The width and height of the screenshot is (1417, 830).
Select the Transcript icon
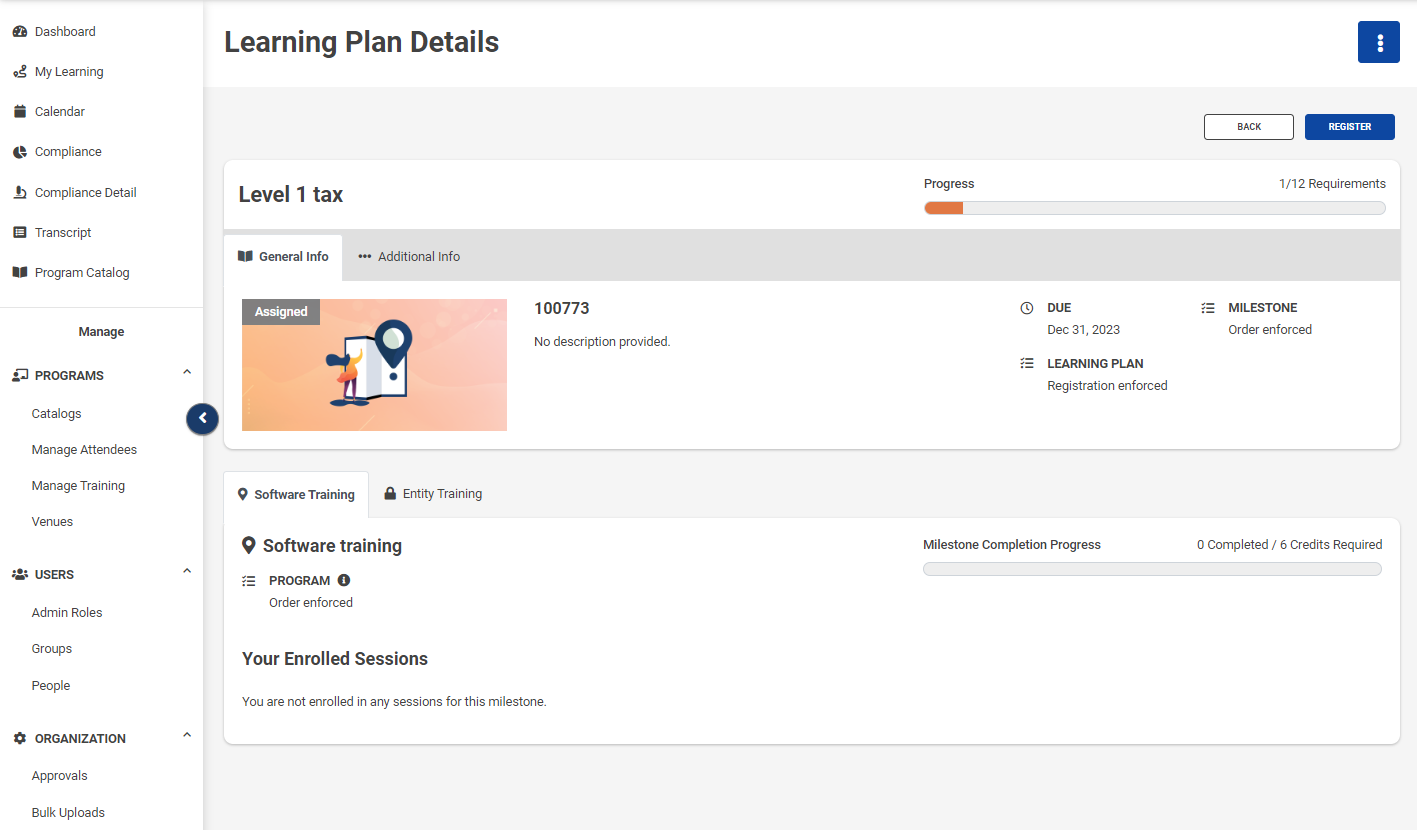pyautogui.click(x=20, y=232)
